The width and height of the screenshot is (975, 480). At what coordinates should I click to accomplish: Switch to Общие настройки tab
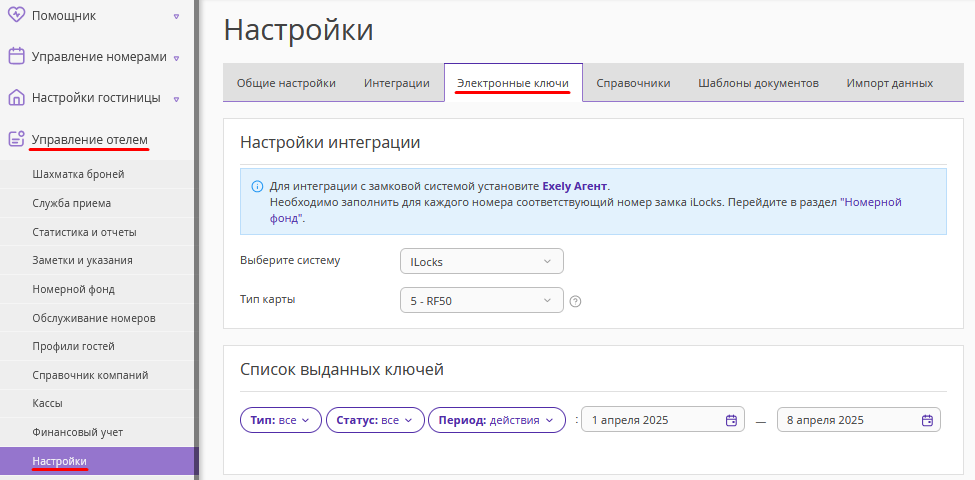pos(287,83)
